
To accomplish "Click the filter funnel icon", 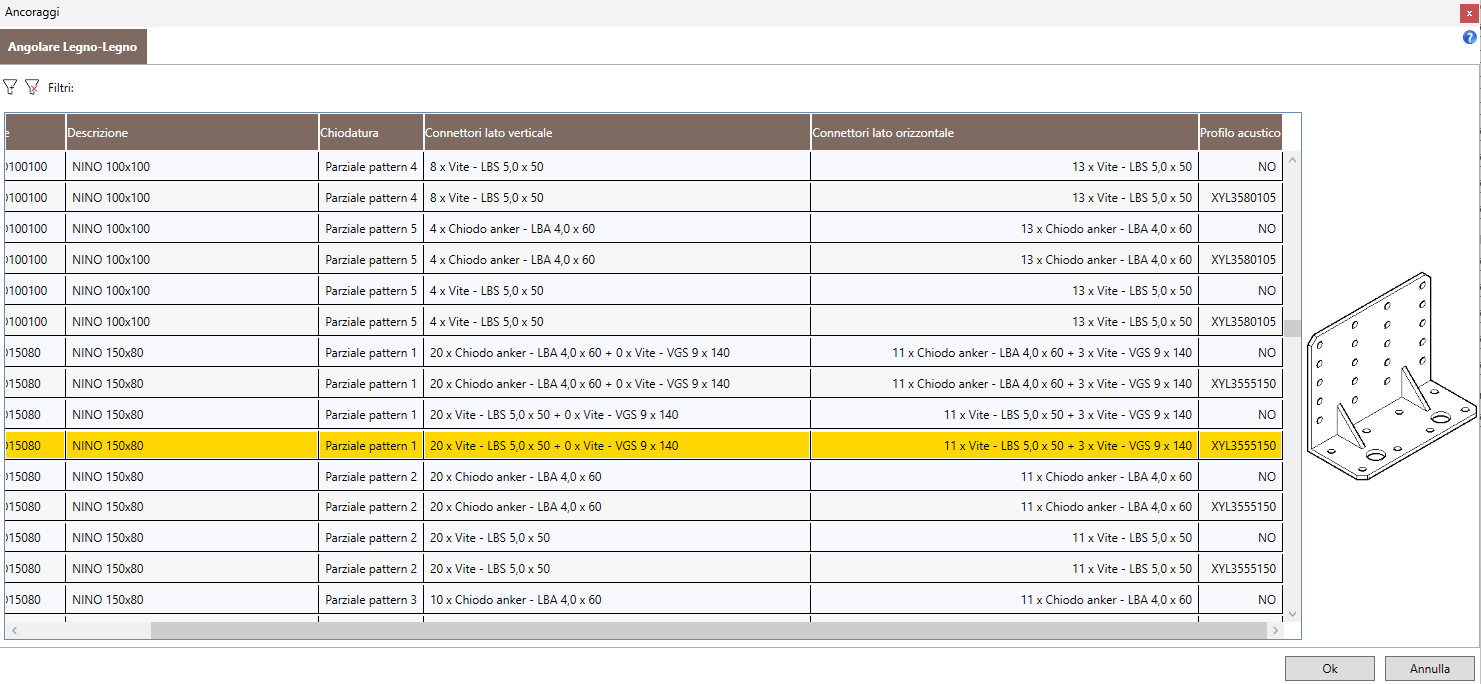I will 10,88.
